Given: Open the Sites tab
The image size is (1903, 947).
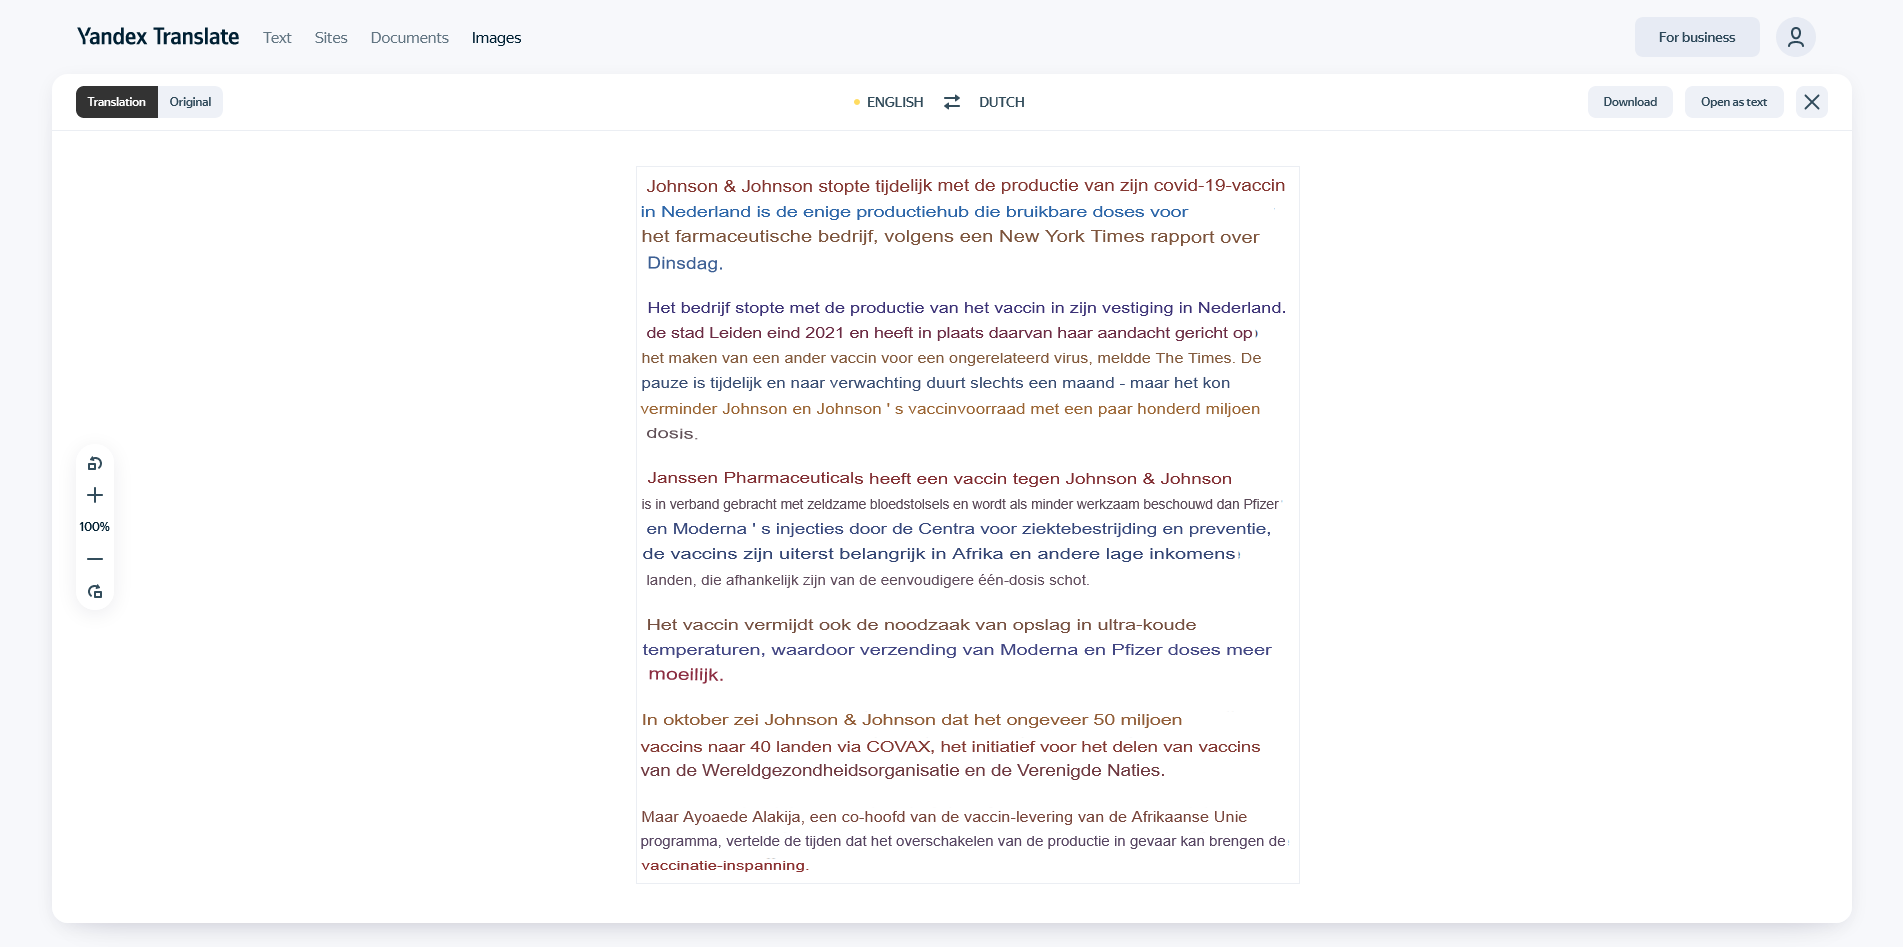Looking at the screenshot, I should [x=331, y=38].
